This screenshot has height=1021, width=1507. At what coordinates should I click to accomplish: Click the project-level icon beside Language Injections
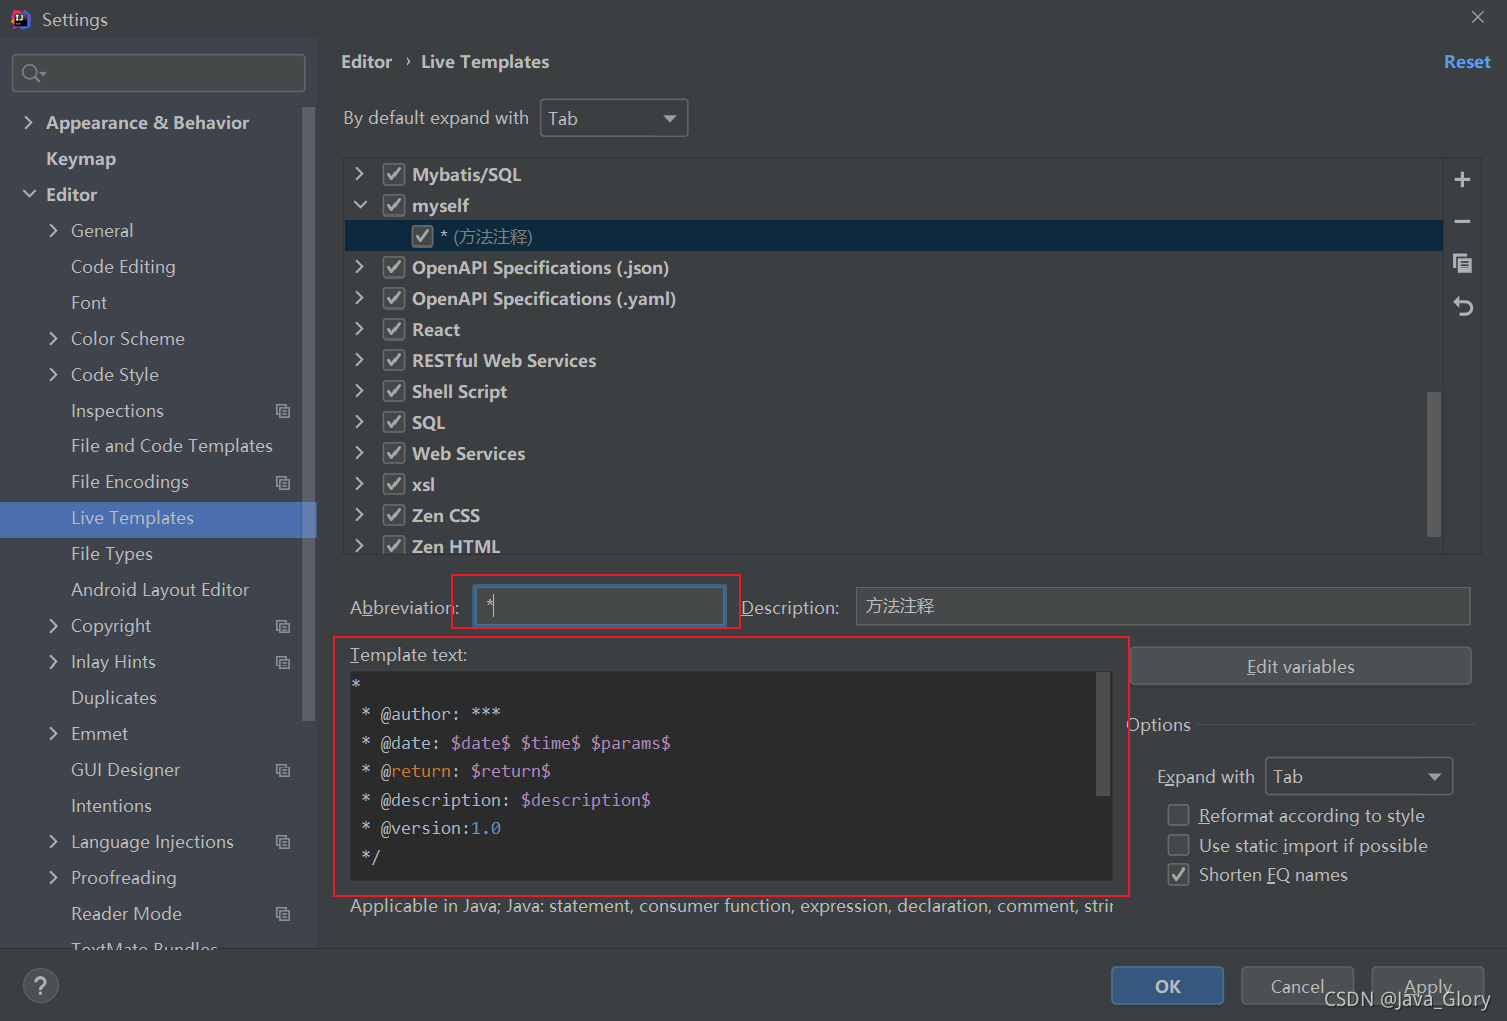tap(283, 843)
